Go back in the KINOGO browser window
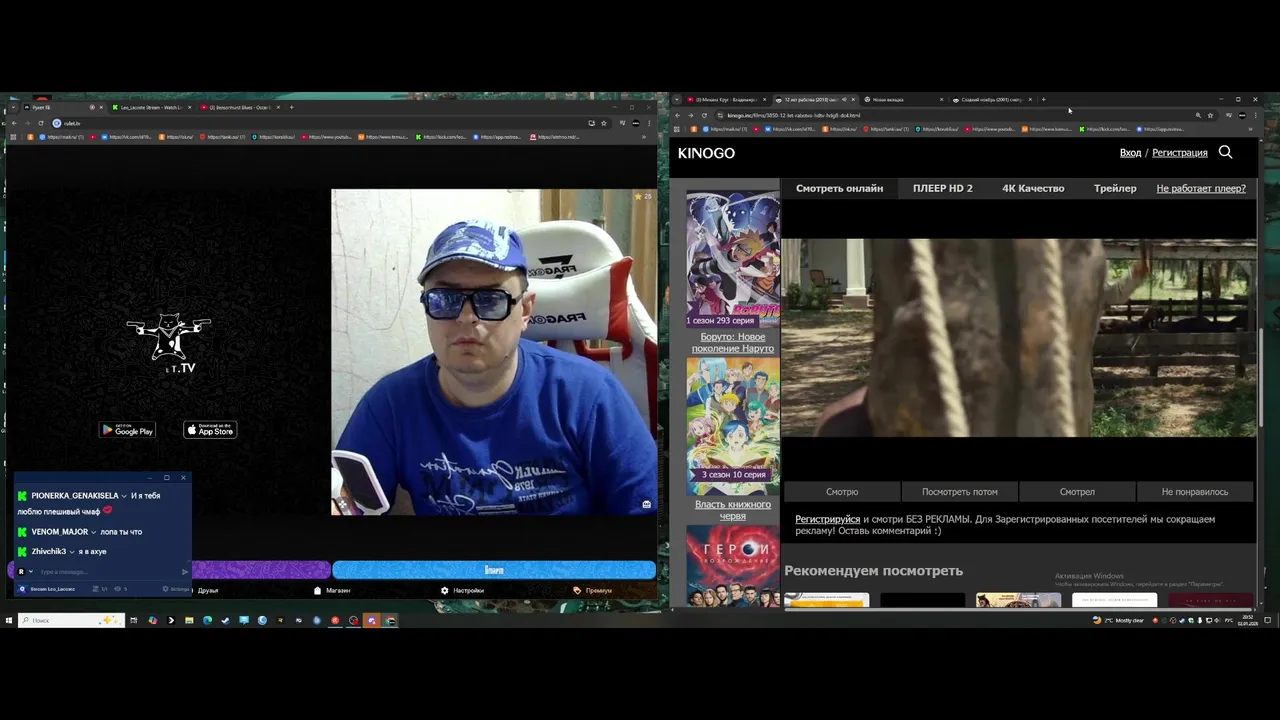The height and width of the screenshot is (720, 1280). coord(678,115)
